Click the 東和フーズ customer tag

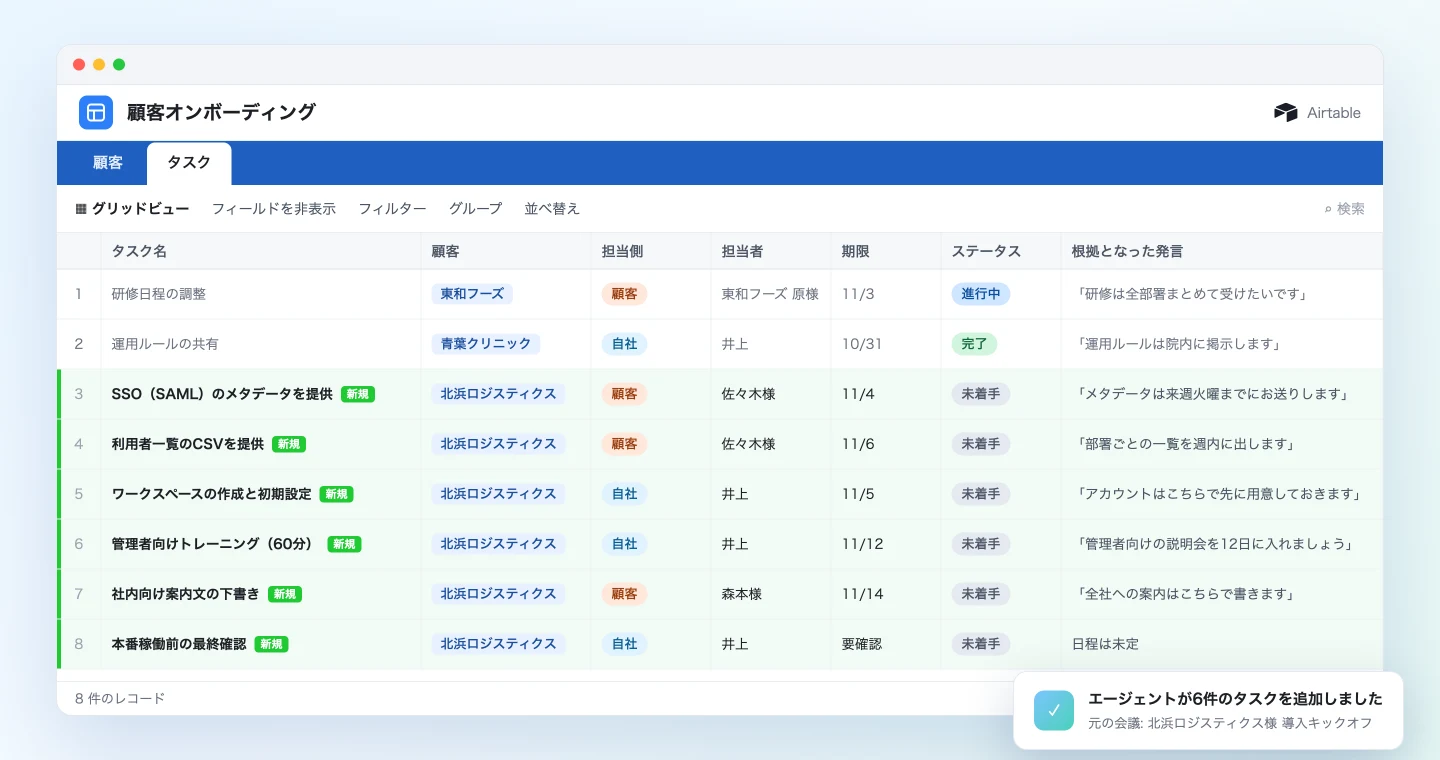click(472, 294)
